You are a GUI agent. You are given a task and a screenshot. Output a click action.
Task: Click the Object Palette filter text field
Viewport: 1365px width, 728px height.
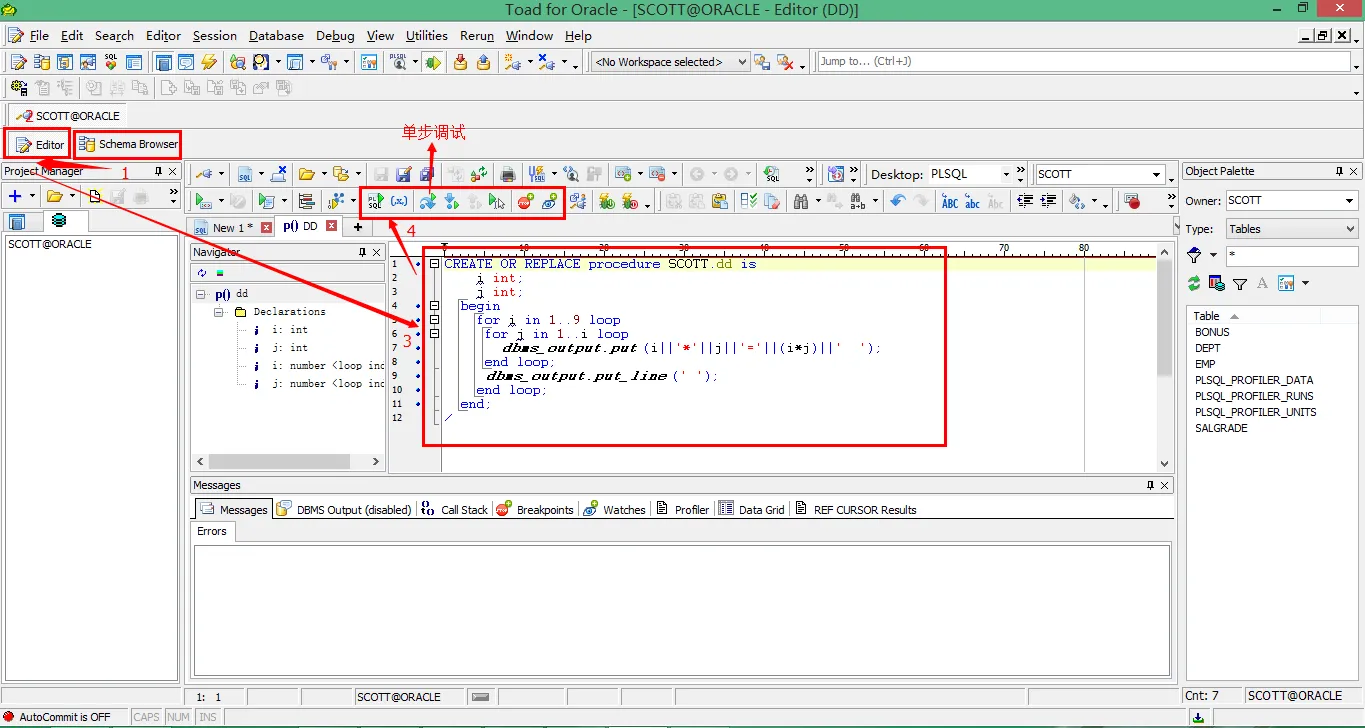(x=1291, y=256)
